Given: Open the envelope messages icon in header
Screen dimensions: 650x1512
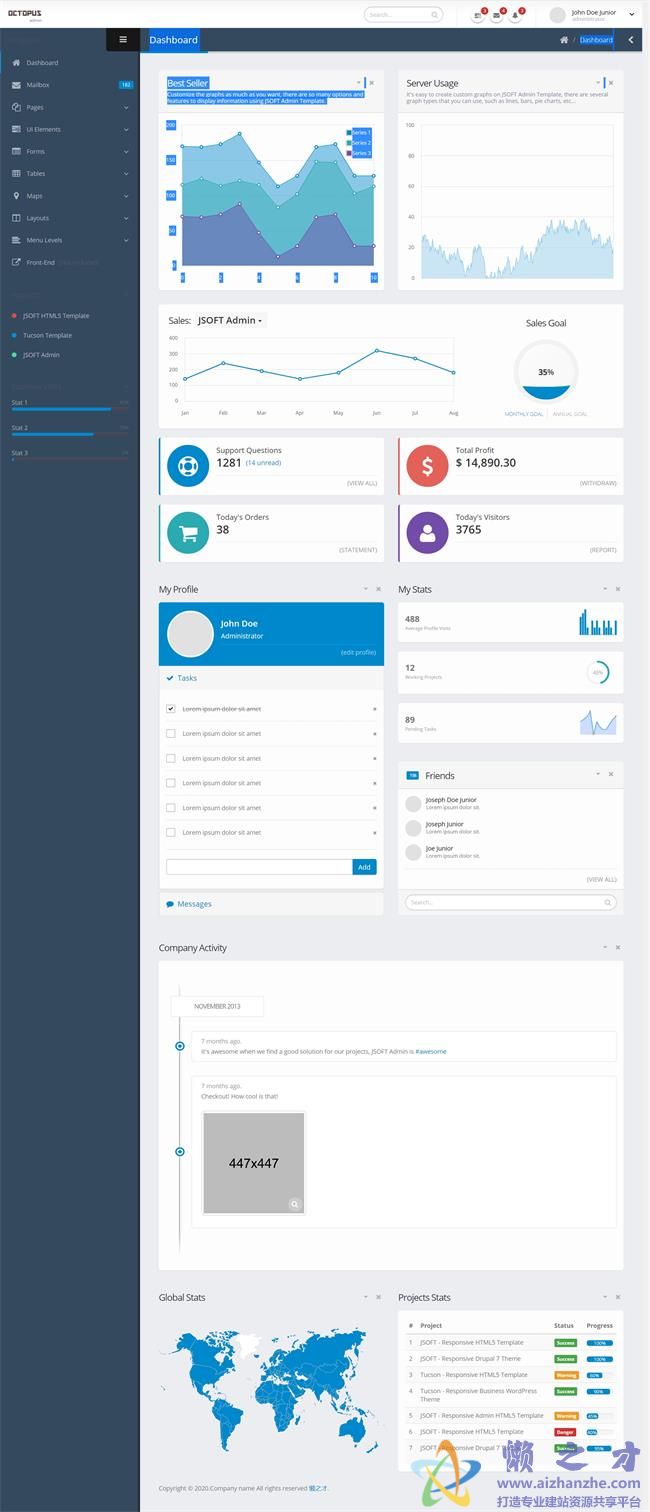Looking at the screenshot, I should pyautogui.click(x=497, y=15).
